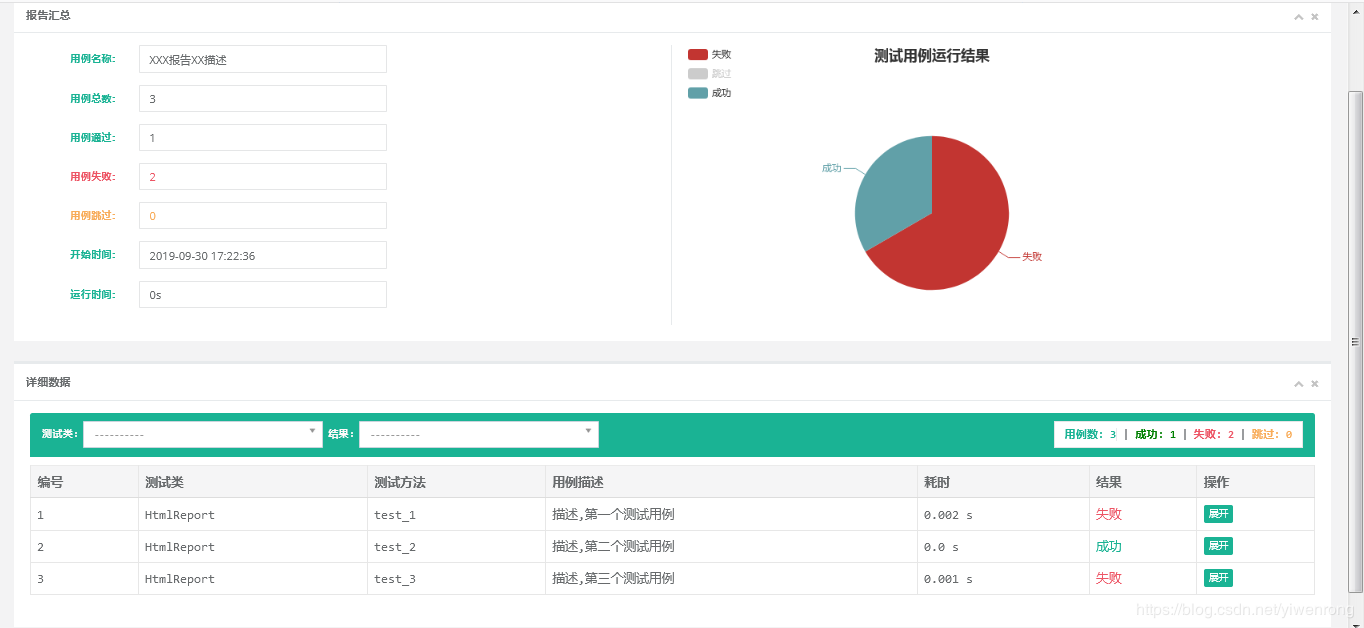Open the 结果 filter dropdown
Screen dimensions: 1364x628
point(475,434)
